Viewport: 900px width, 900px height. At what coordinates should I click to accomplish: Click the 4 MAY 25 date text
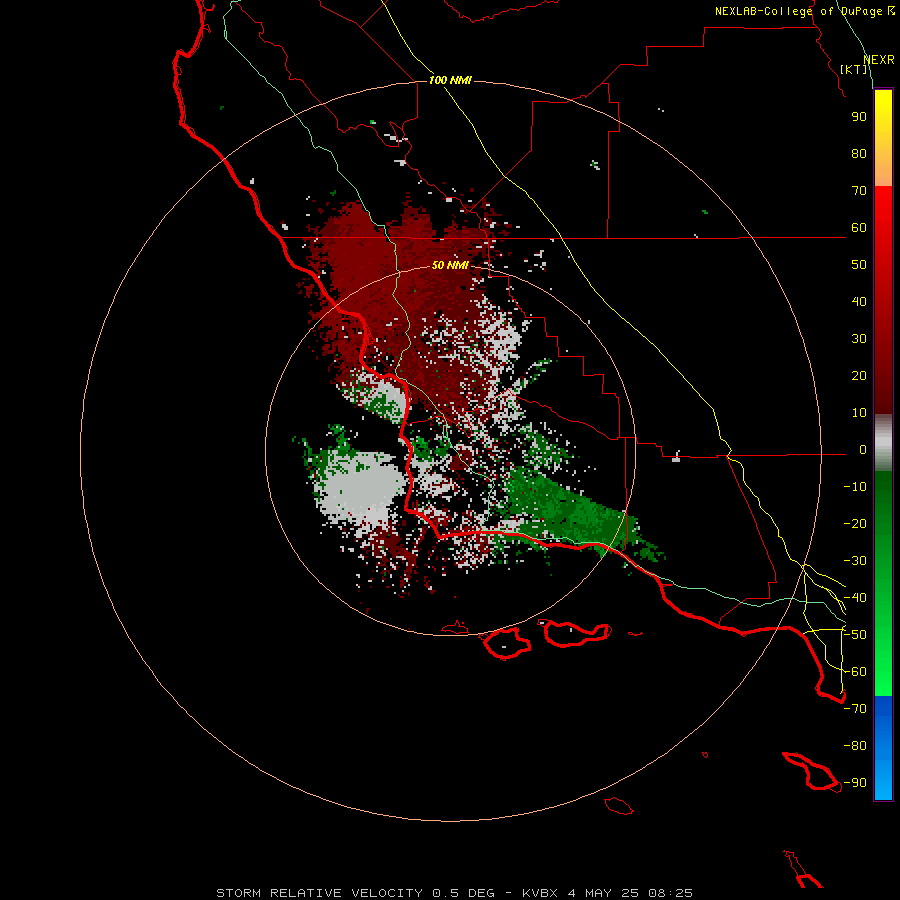(x=603, y=893)
